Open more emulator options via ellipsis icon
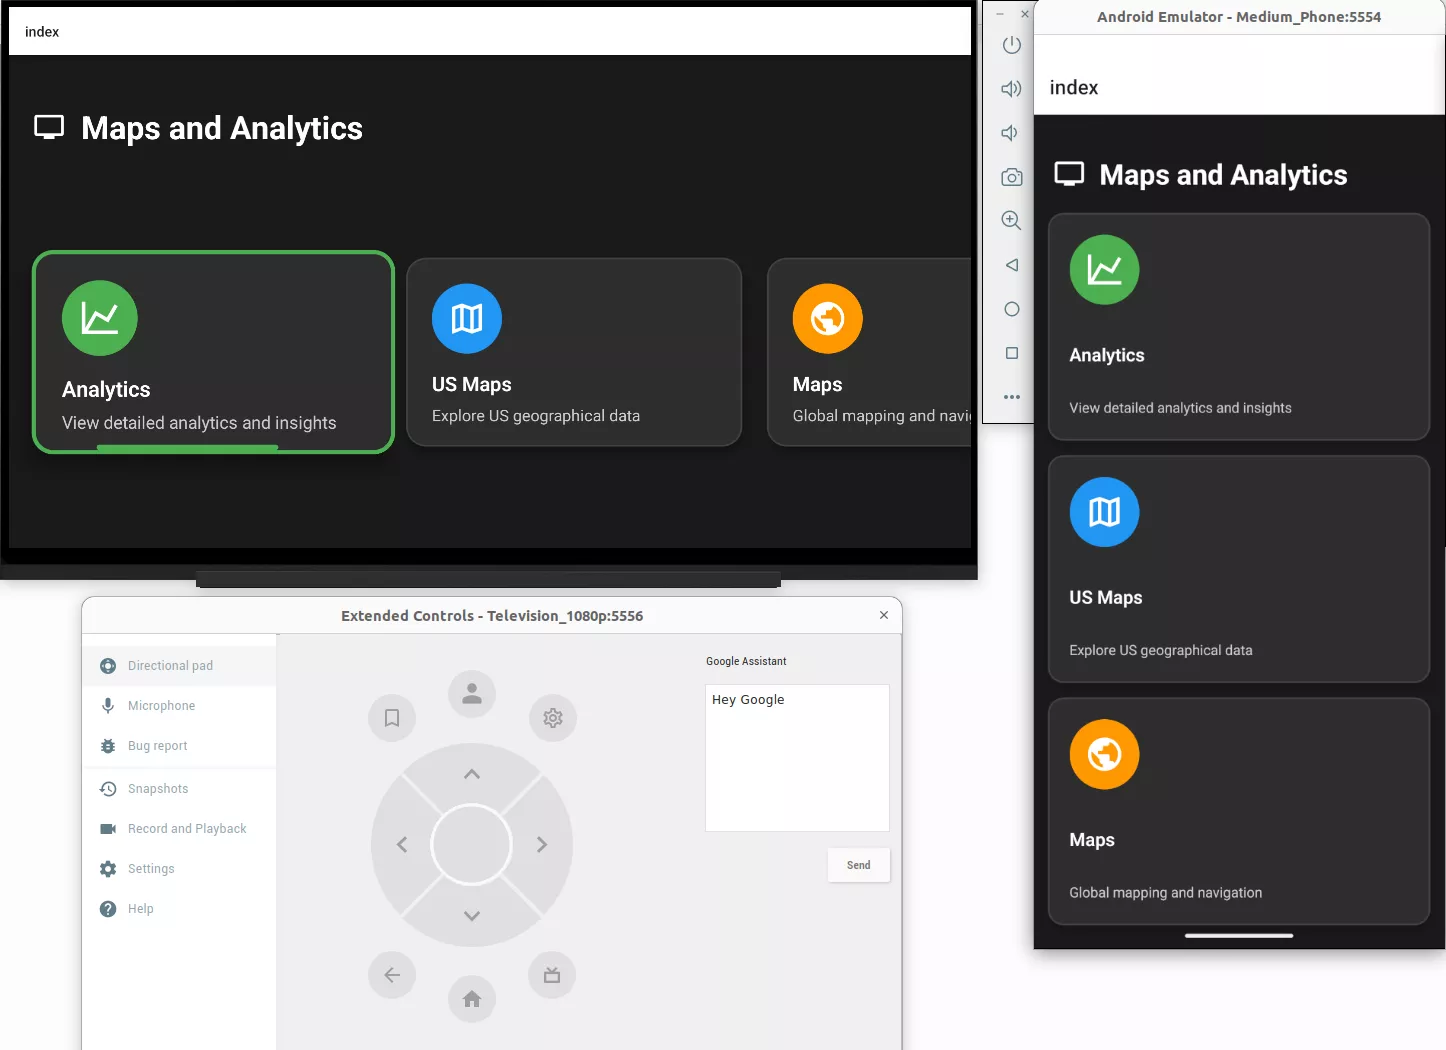Screen dimensions: 1446x1050 (1011, 397)
